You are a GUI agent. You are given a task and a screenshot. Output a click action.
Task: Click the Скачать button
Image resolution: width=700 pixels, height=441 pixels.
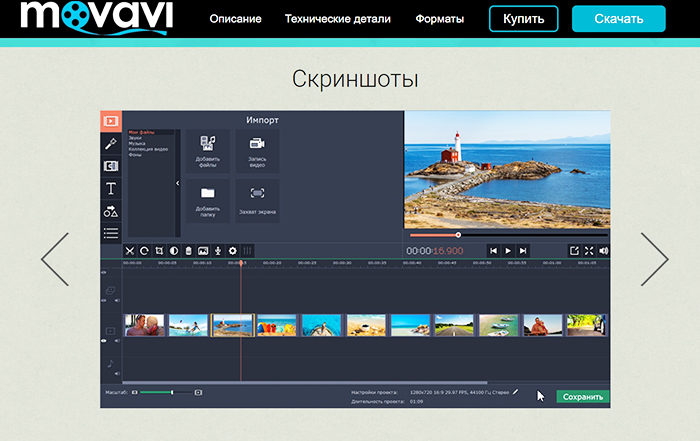click(x=618, y=19)
